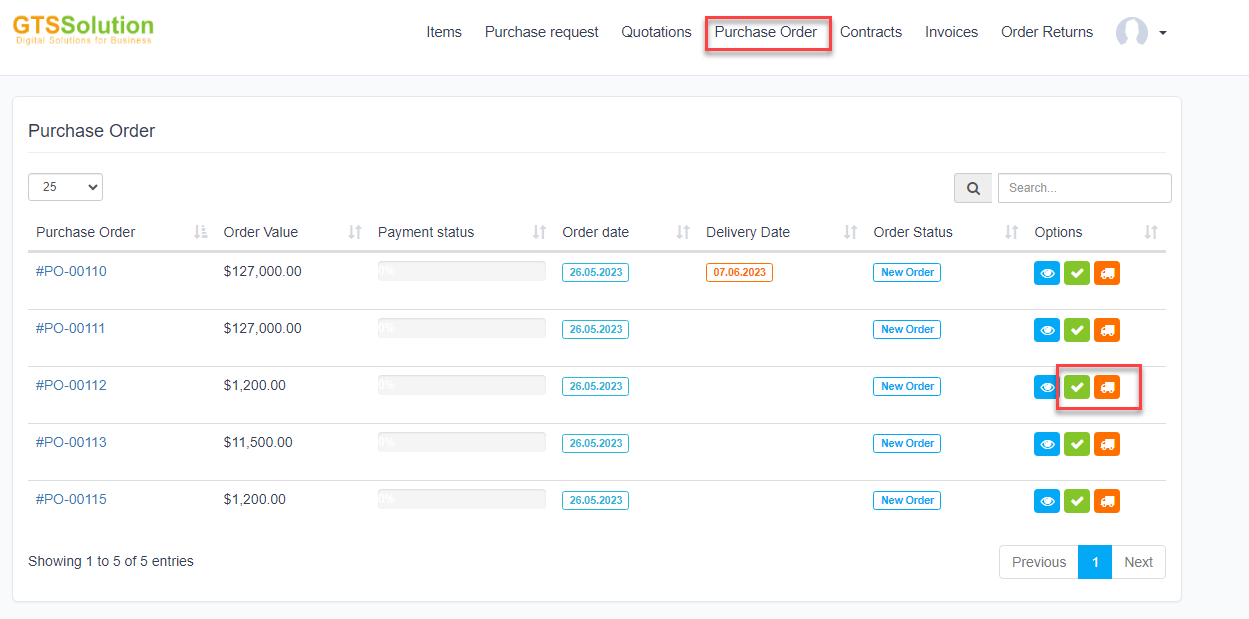The height and width of the screenshot is (619, 1249).
Task: View order #PO-00115 using eye icon
Action: point(1046,501)
